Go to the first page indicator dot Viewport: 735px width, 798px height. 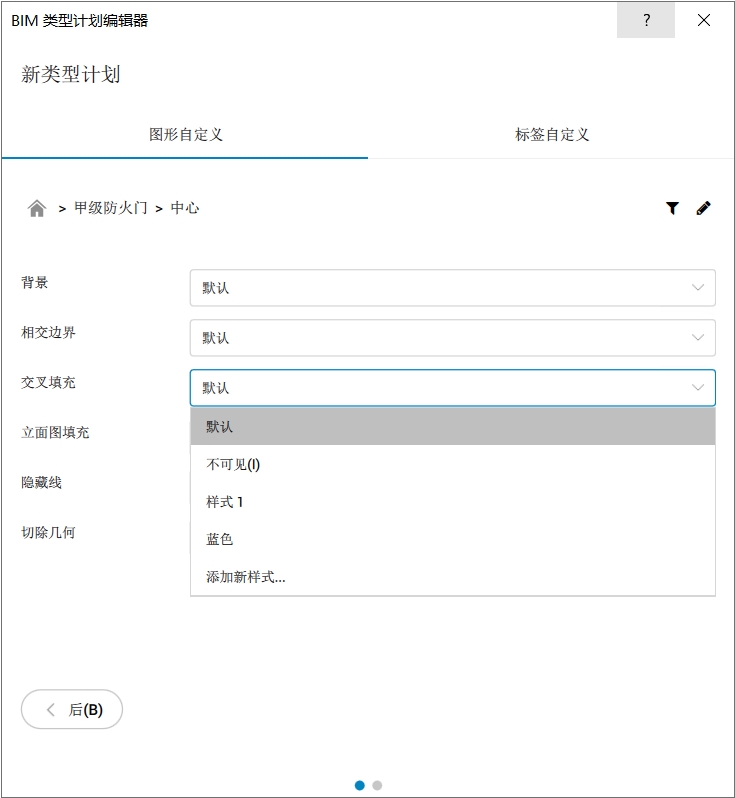click(360, 785)
